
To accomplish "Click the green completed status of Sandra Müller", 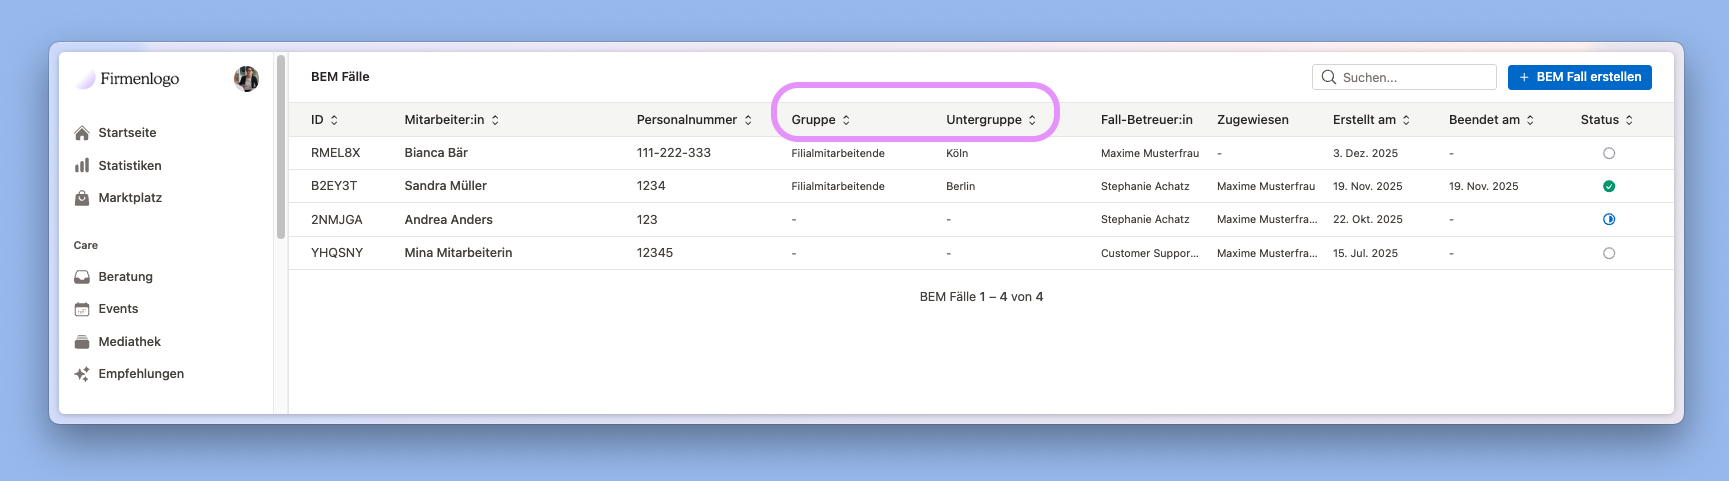I will 1608,186.
